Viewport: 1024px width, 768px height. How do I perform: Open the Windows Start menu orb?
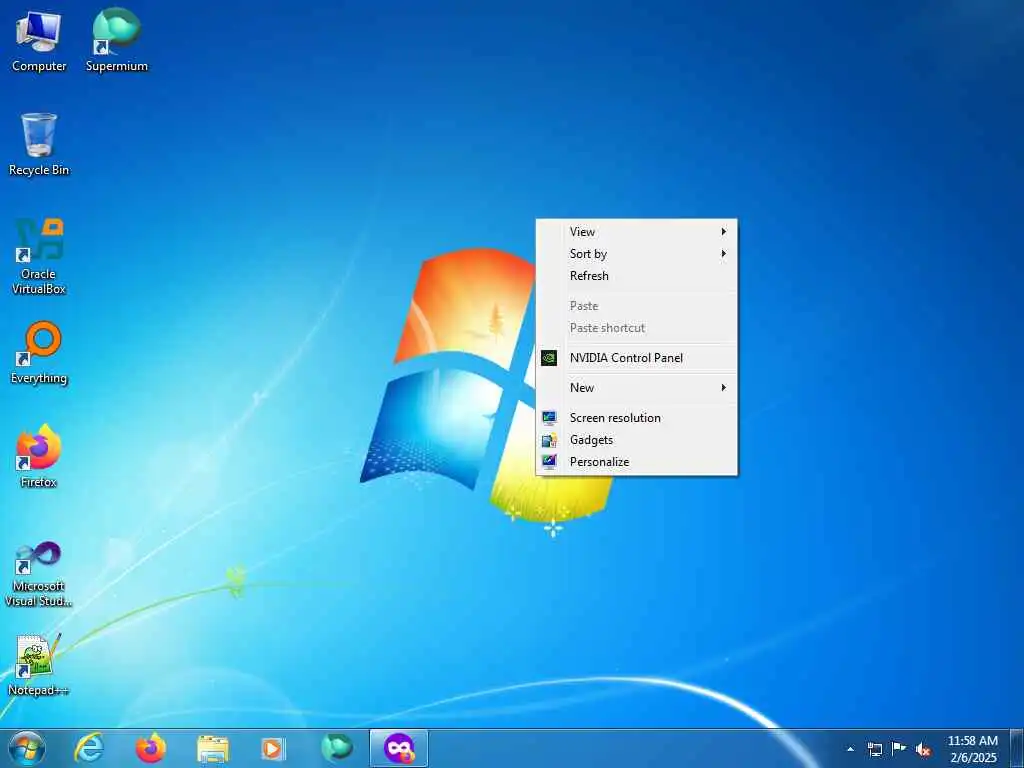point(27,748)
